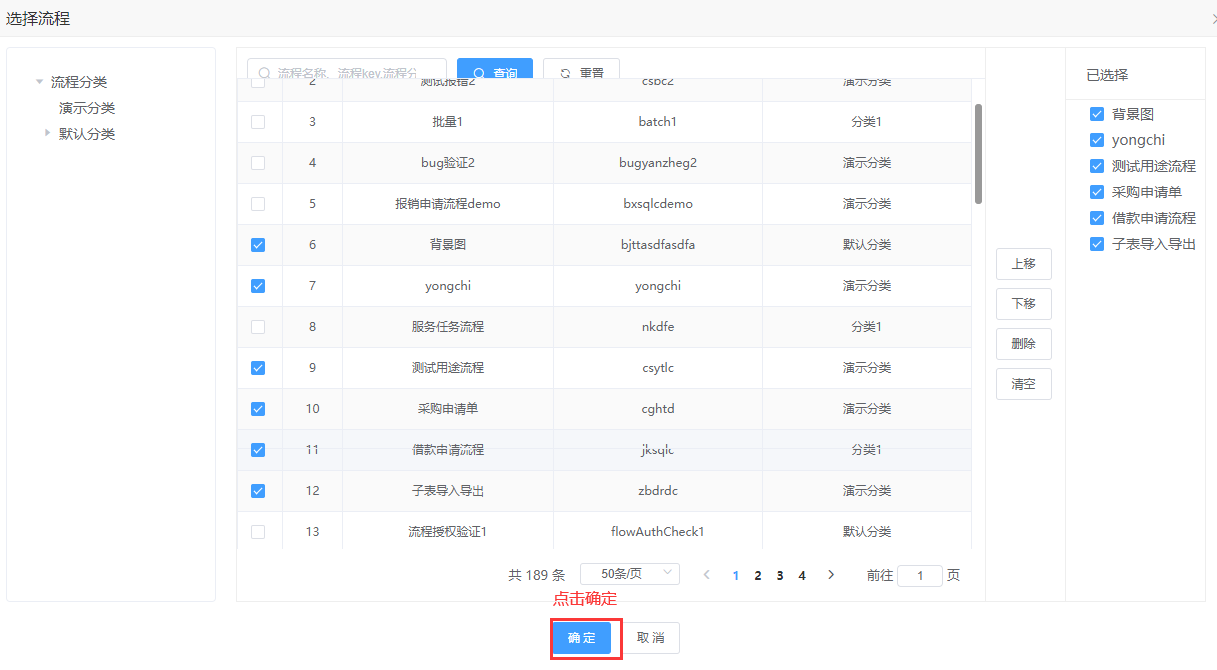Open the 50条/页 page size dropdown
This screenshot has height=670, width=1217.
[630, 574]
